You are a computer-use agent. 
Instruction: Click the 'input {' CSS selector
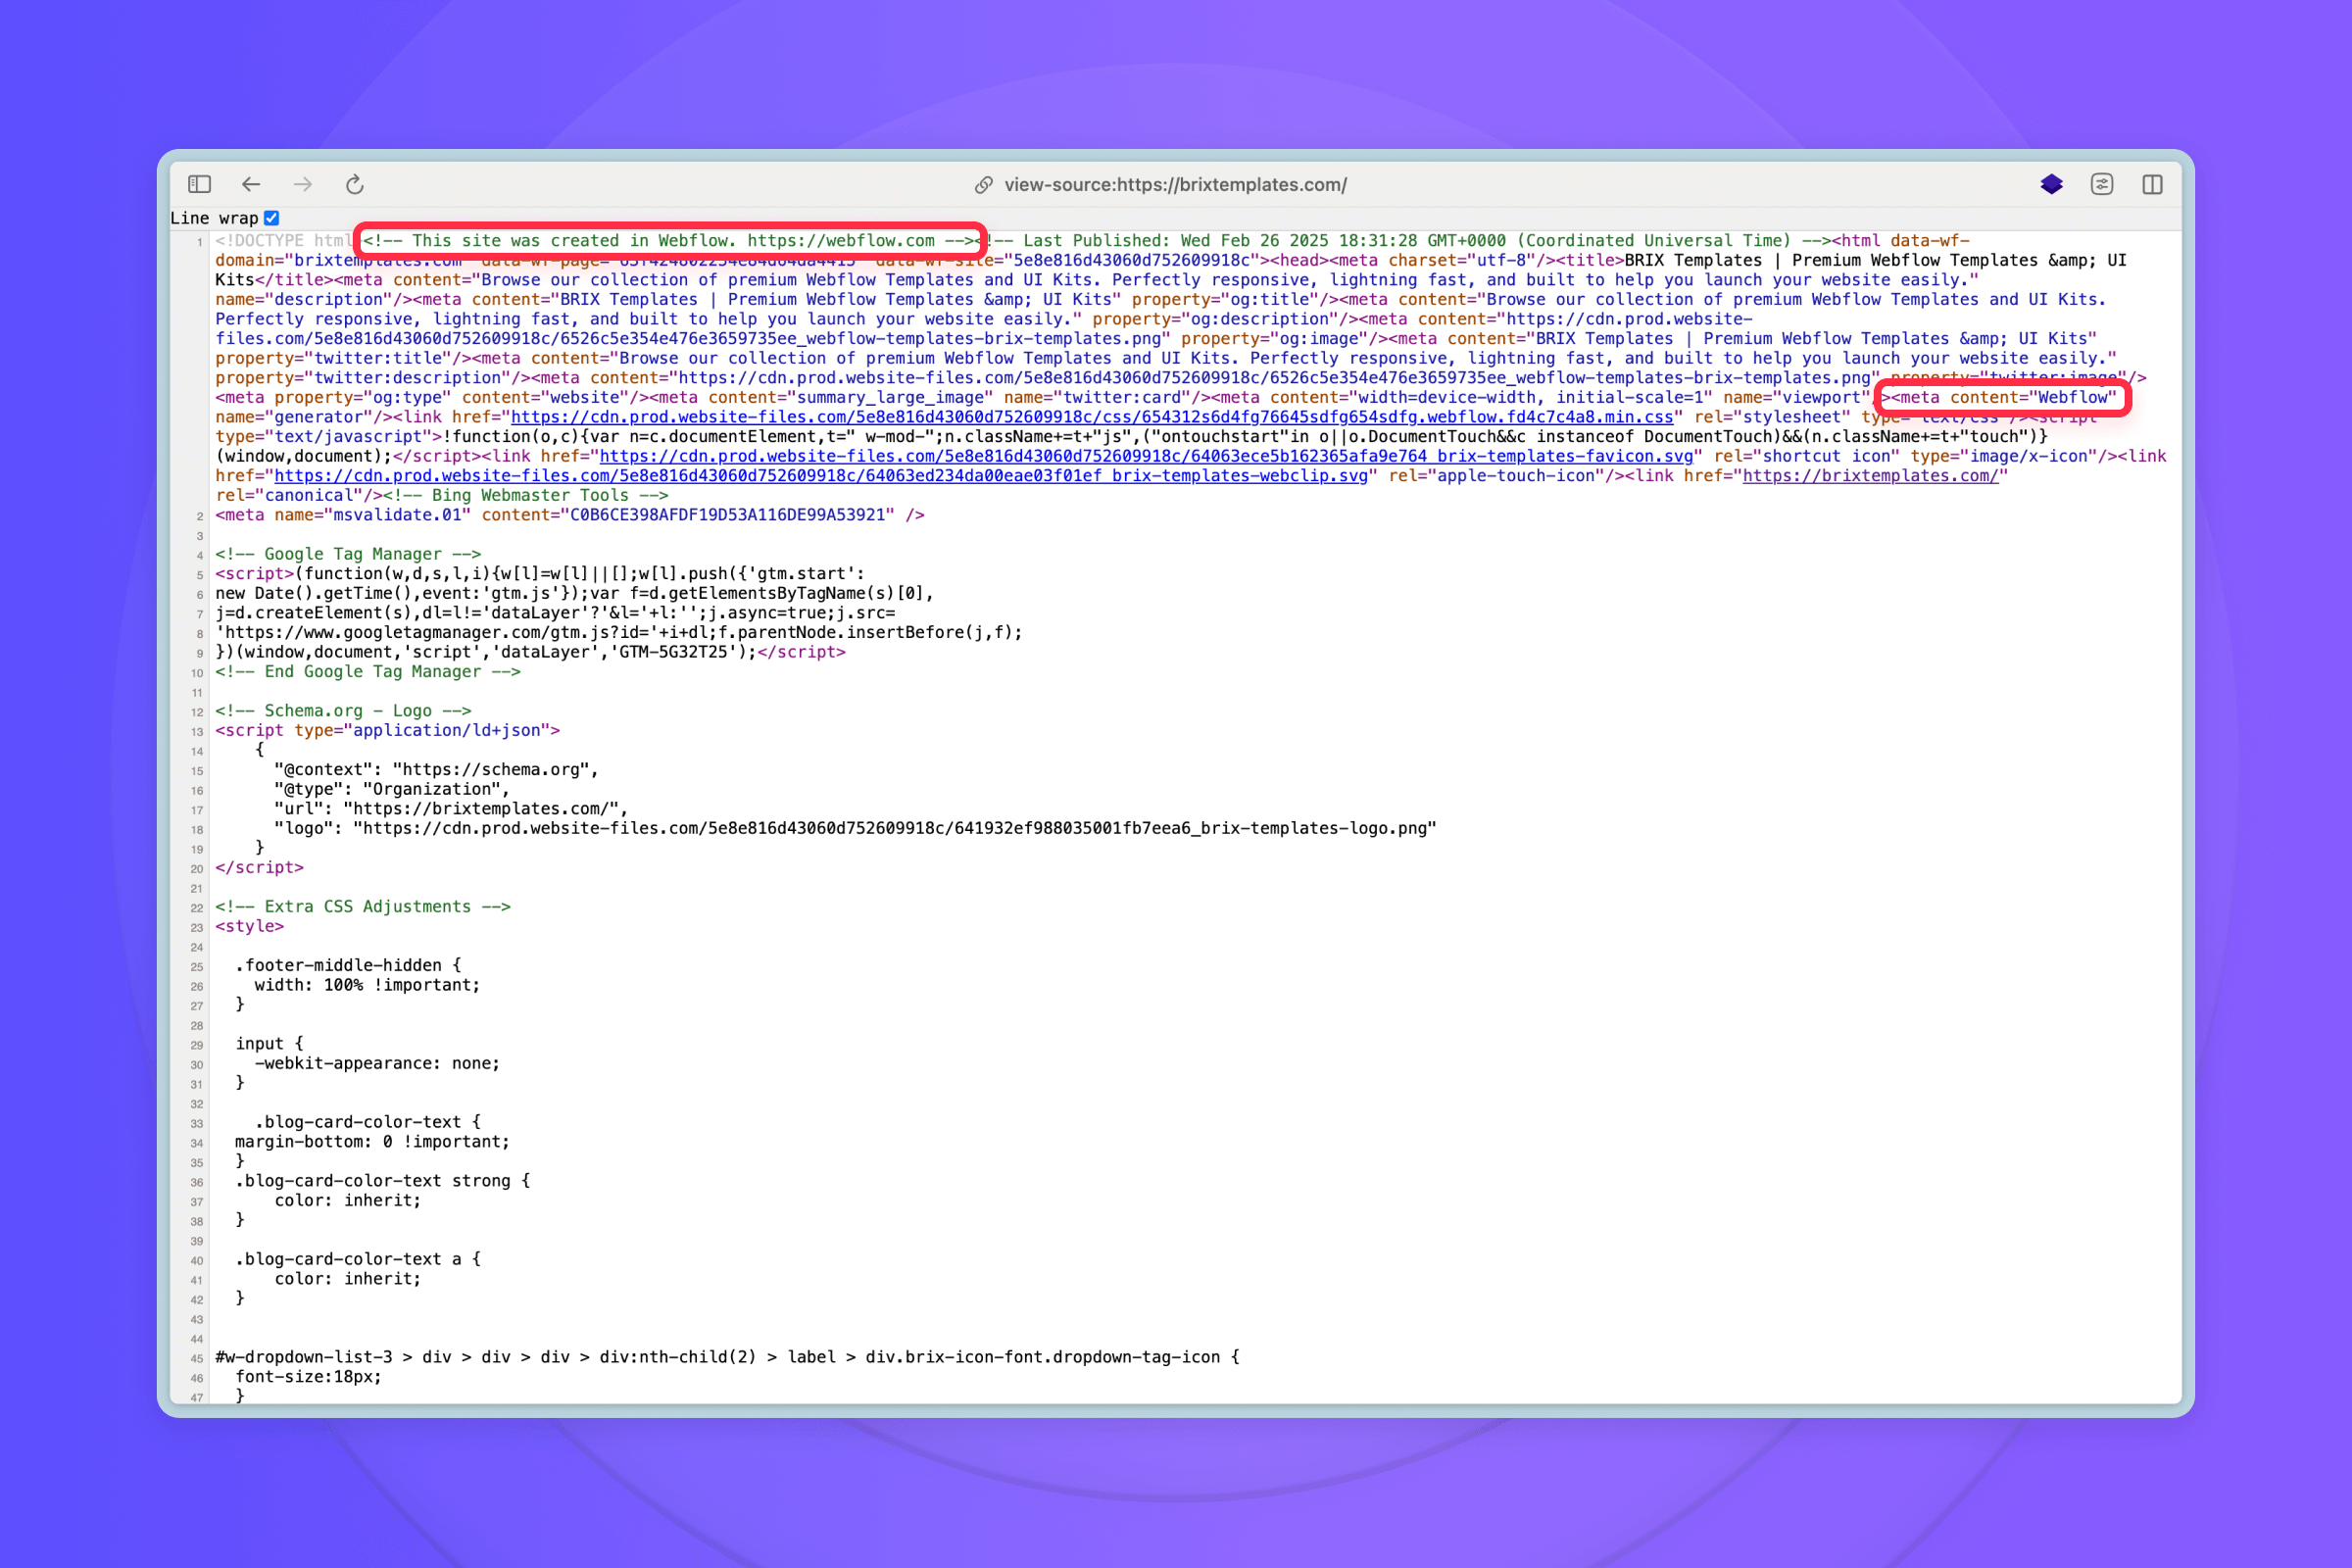269,1044
